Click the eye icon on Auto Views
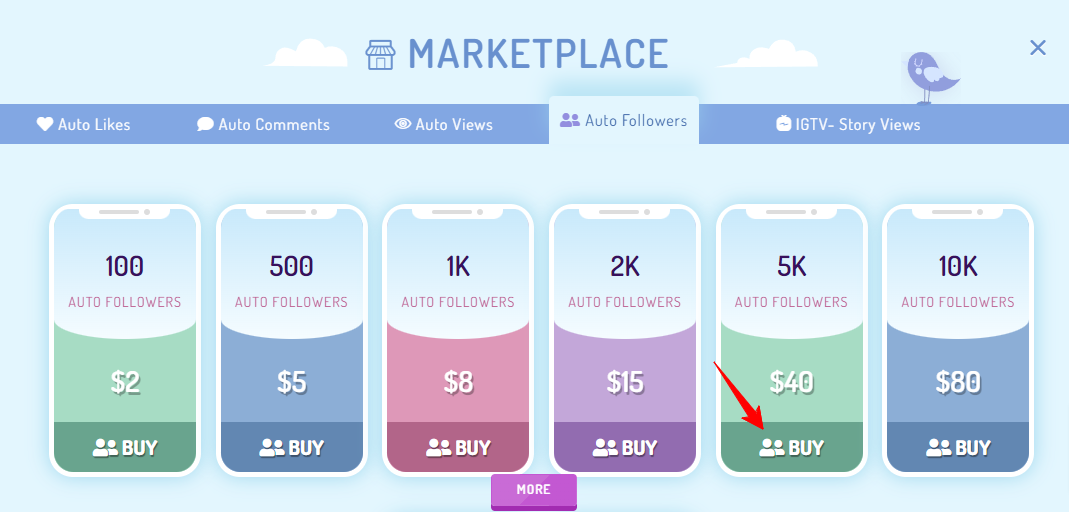 [403, 124]
